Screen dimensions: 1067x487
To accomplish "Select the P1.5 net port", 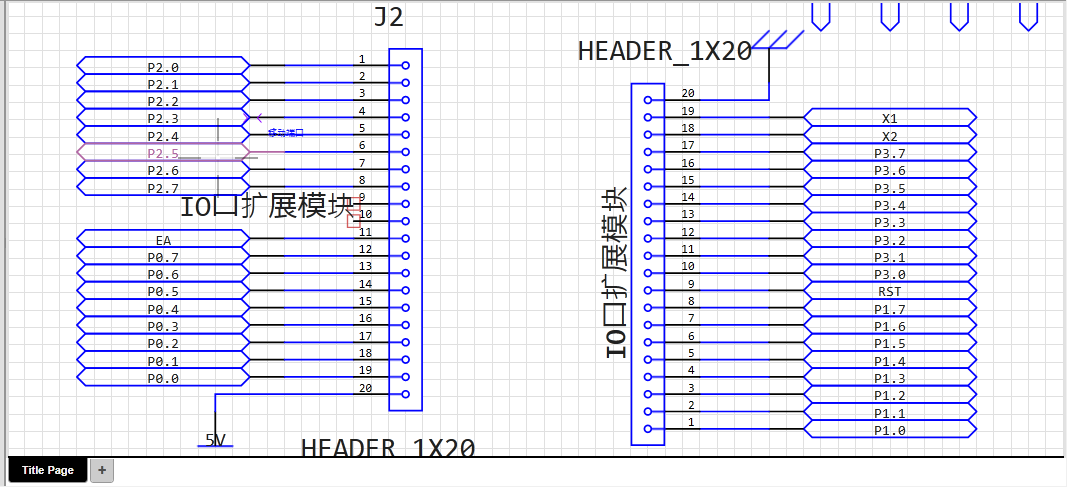I will pos(890,343).
